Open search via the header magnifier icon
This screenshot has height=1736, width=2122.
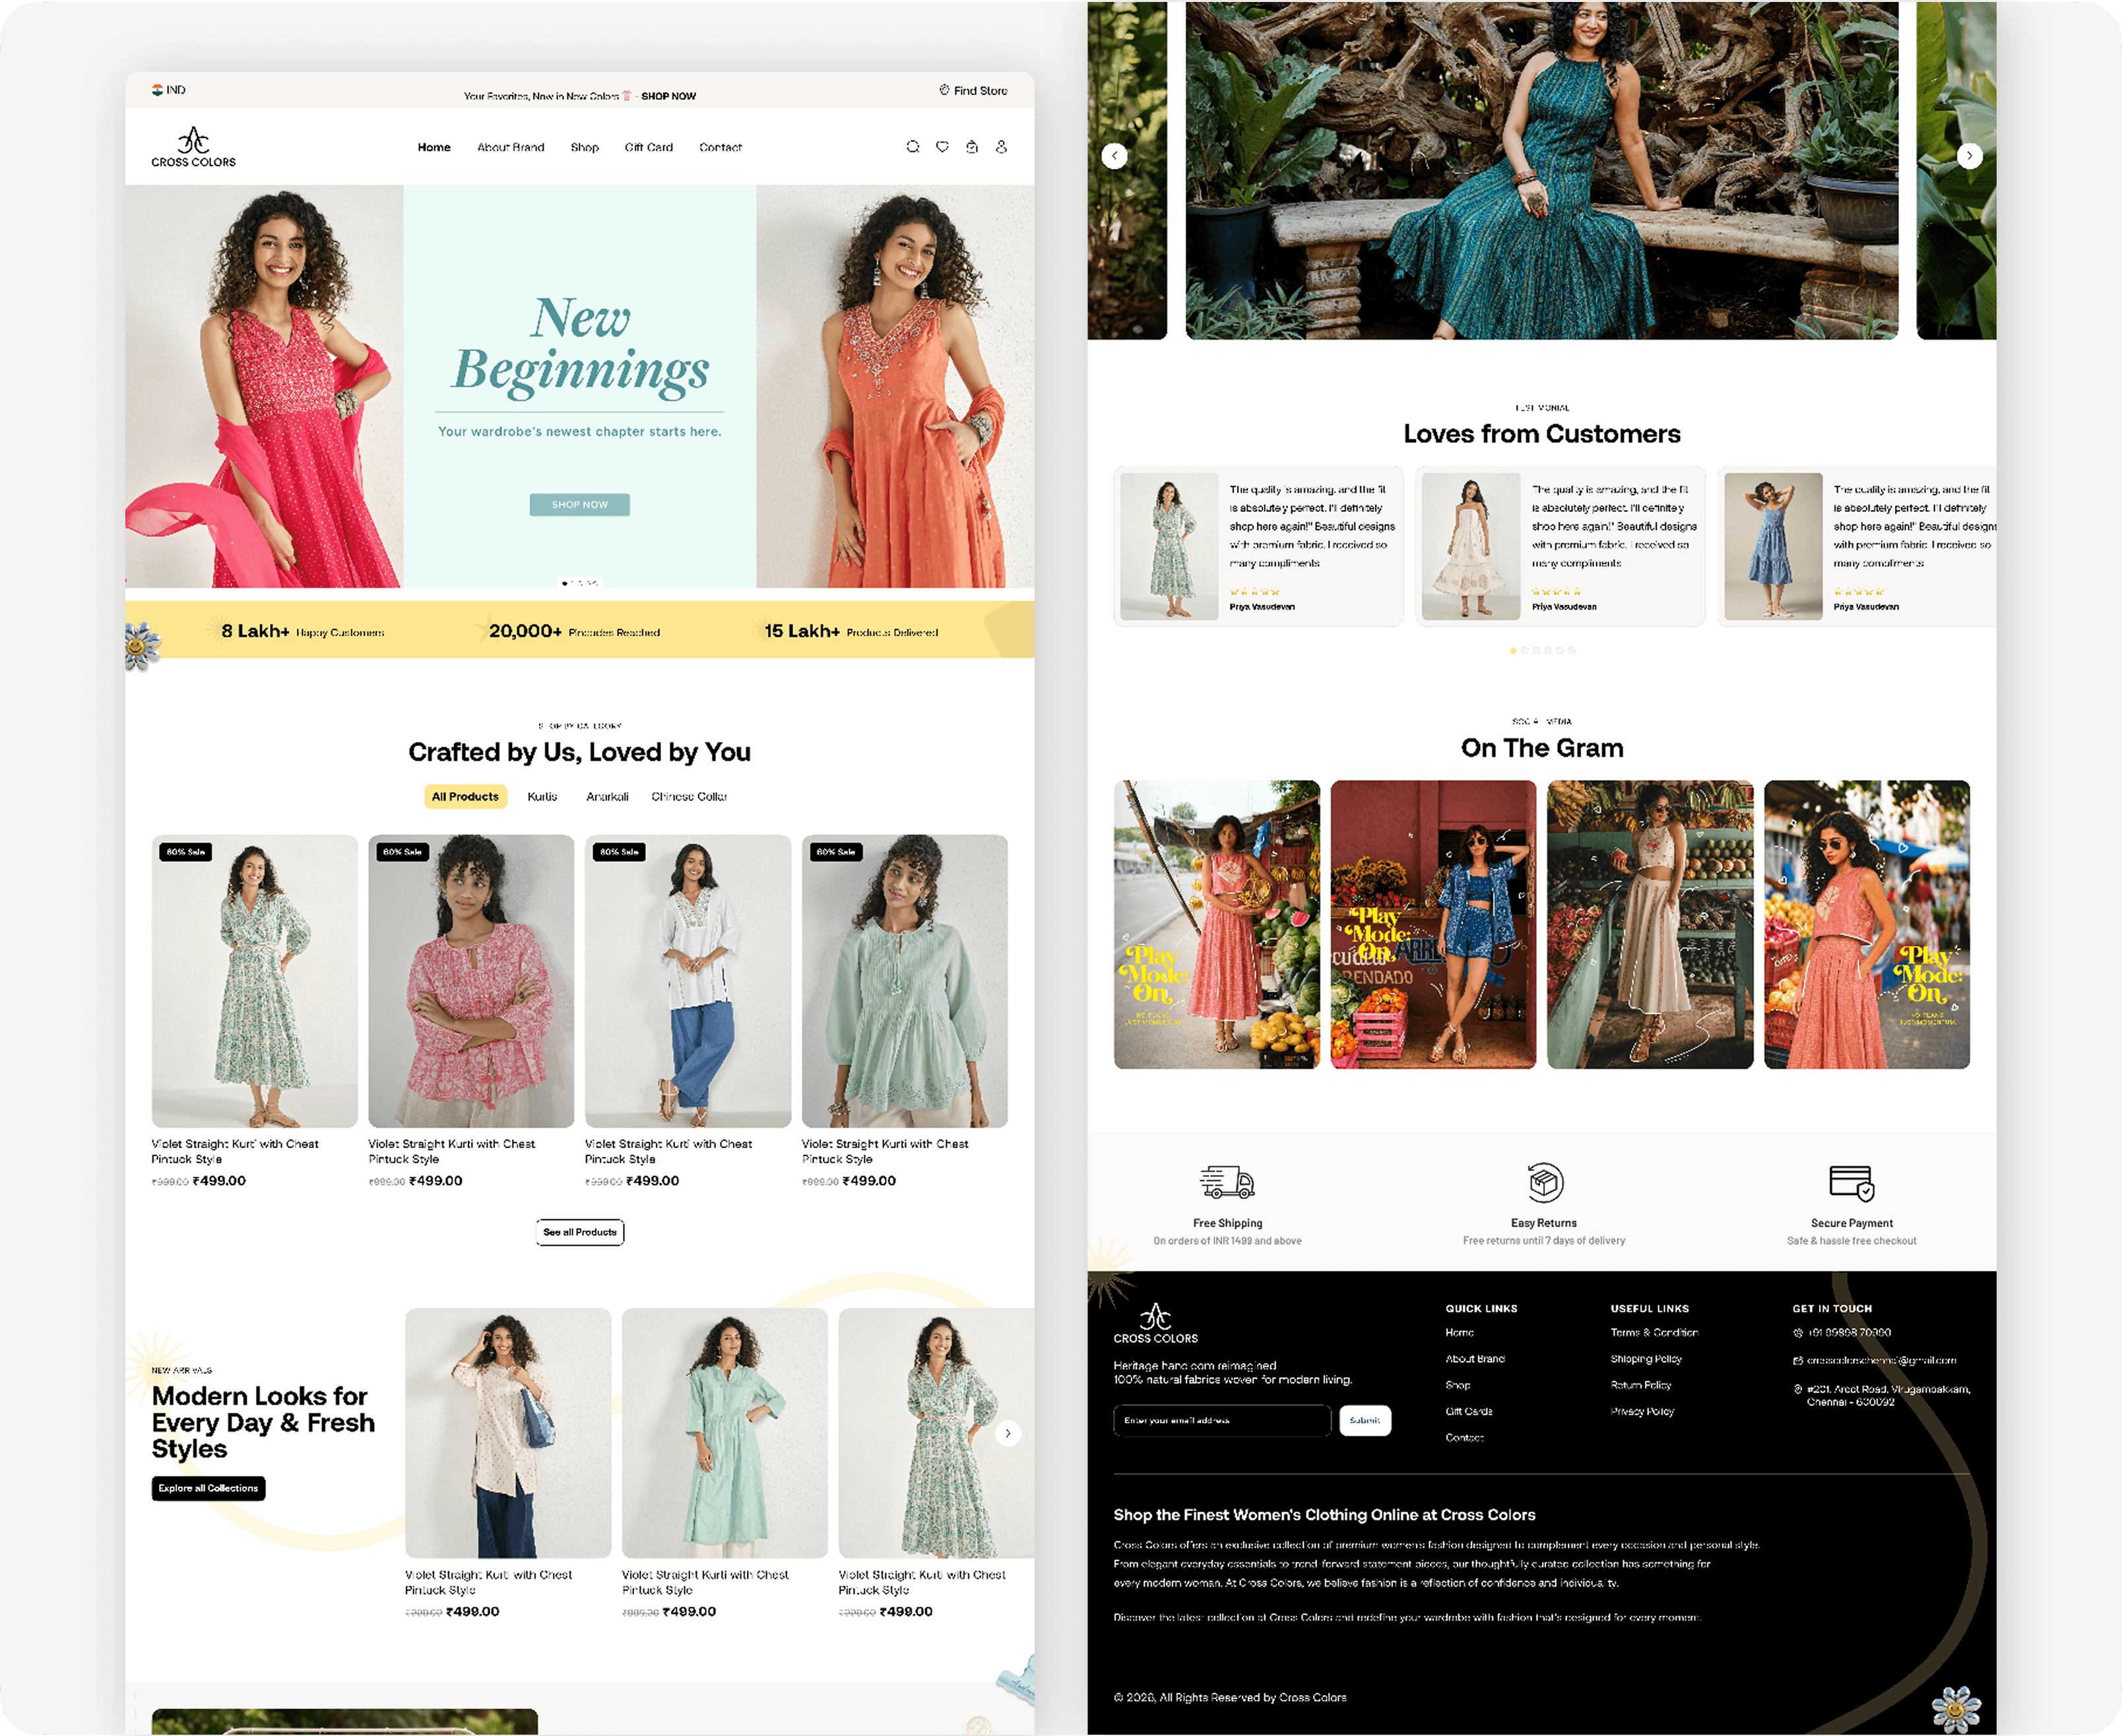[913, 147]
